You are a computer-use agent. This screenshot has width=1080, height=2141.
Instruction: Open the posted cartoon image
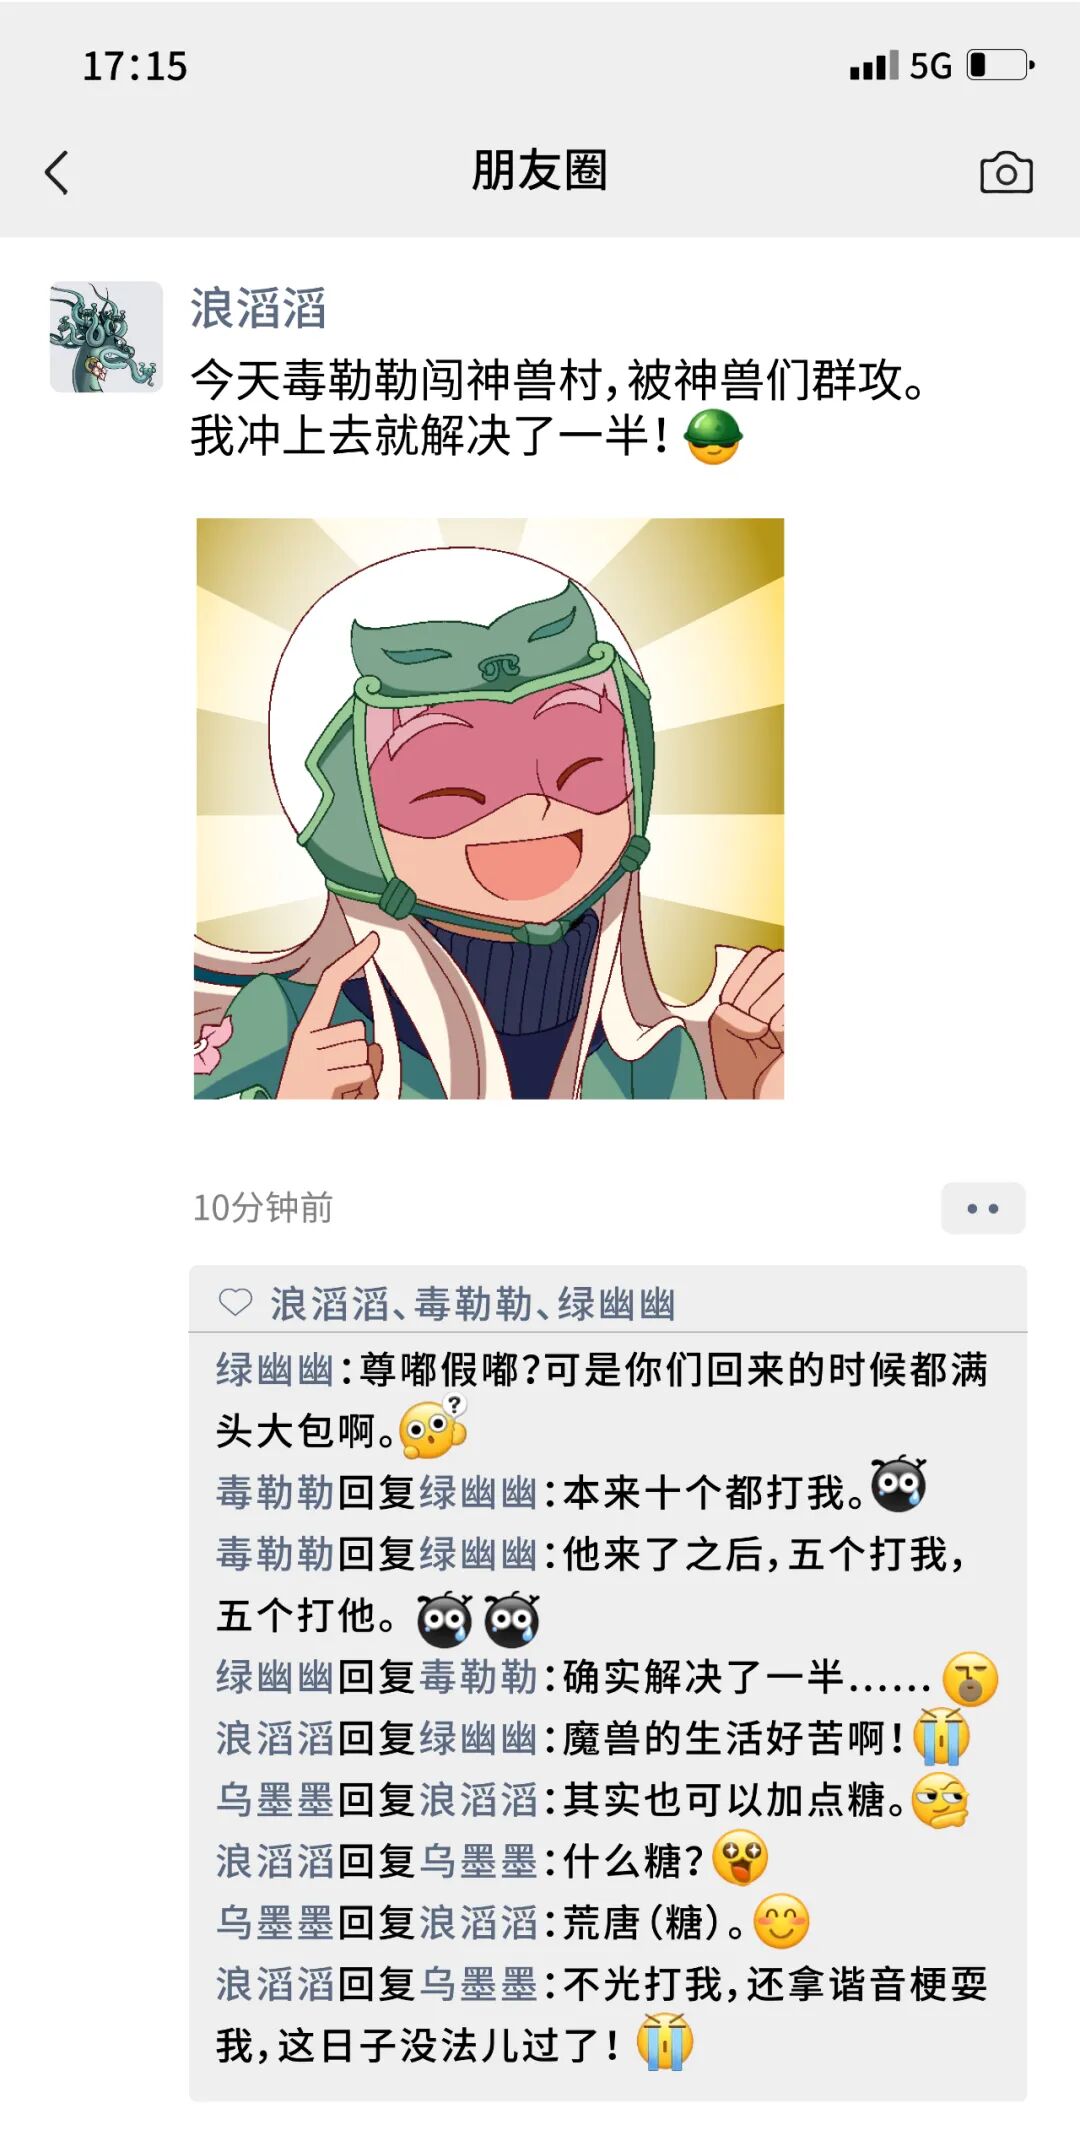coord(489,808)
